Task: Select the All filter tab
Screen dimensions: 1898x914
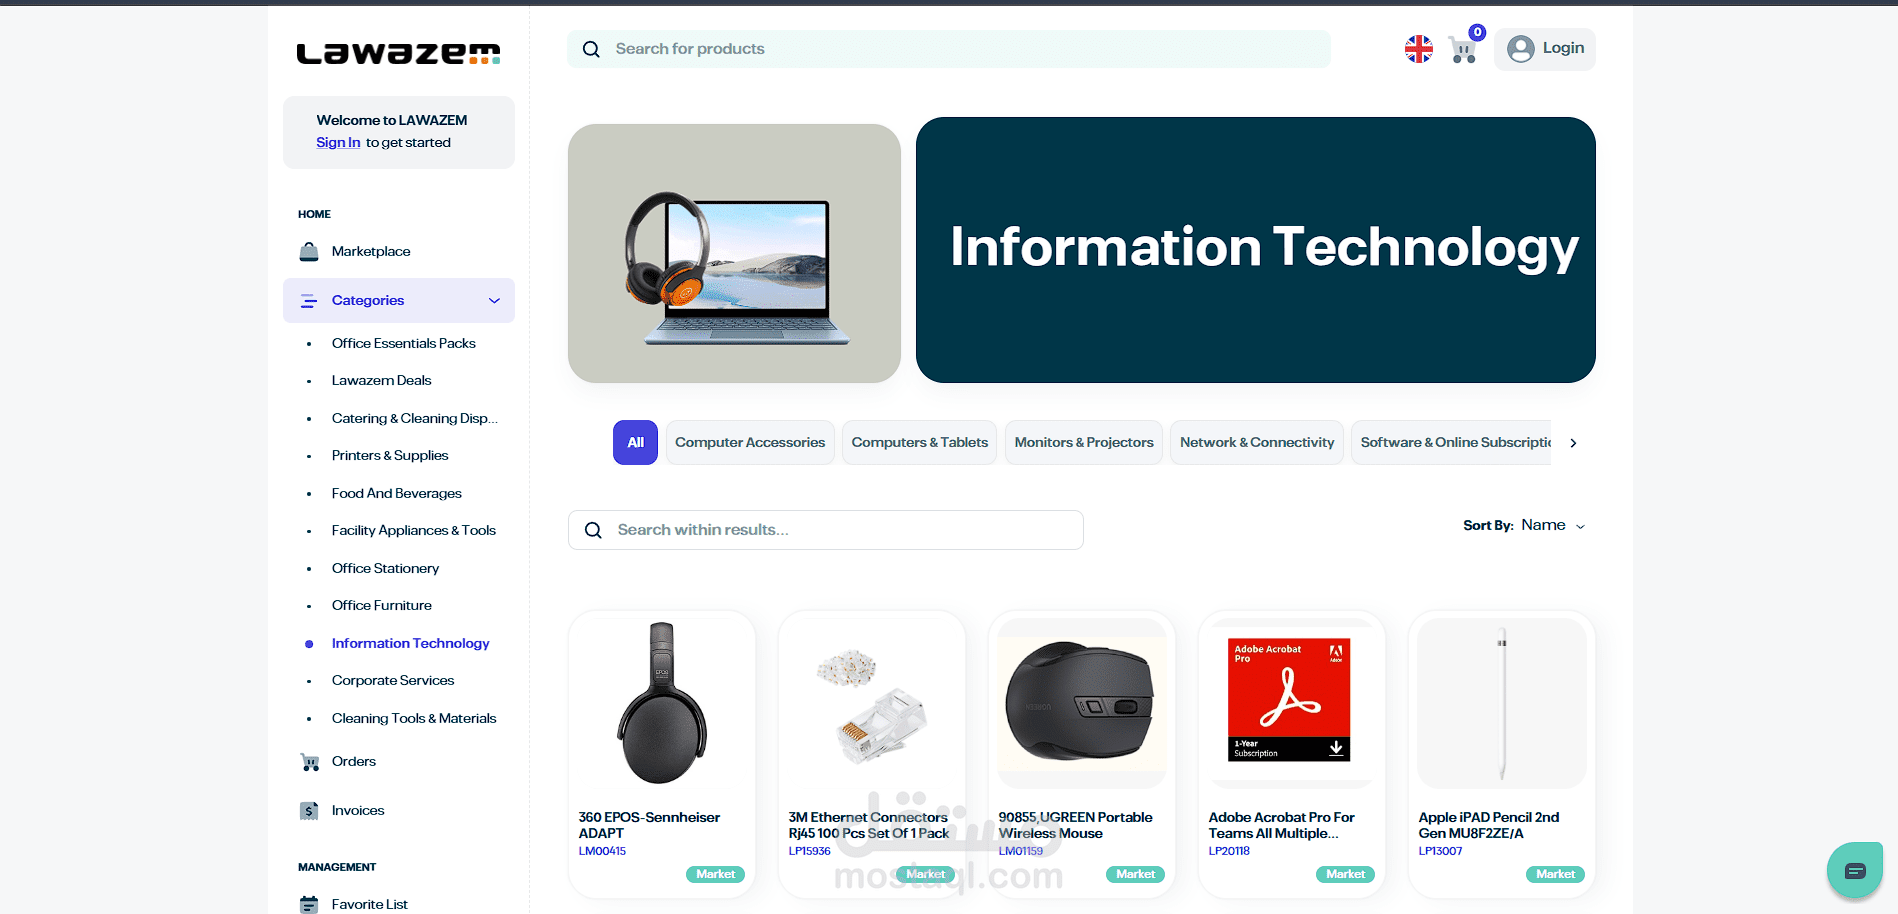Action: (635, 443)
